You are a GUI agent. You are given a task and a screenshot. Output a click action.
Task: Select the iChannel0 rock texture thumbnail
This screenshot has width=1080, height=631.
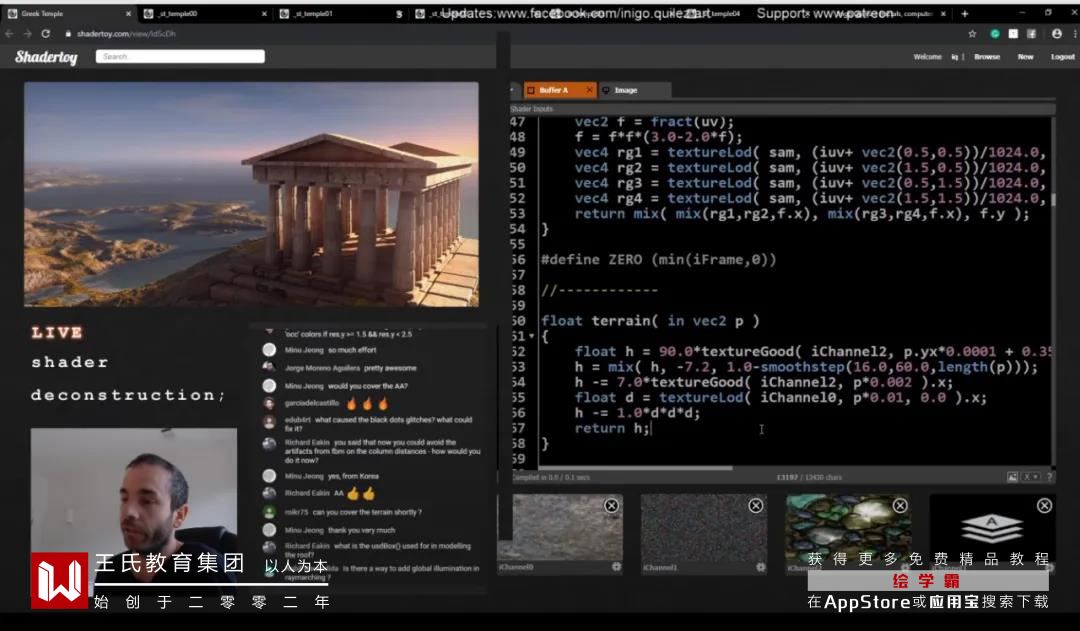561,527
